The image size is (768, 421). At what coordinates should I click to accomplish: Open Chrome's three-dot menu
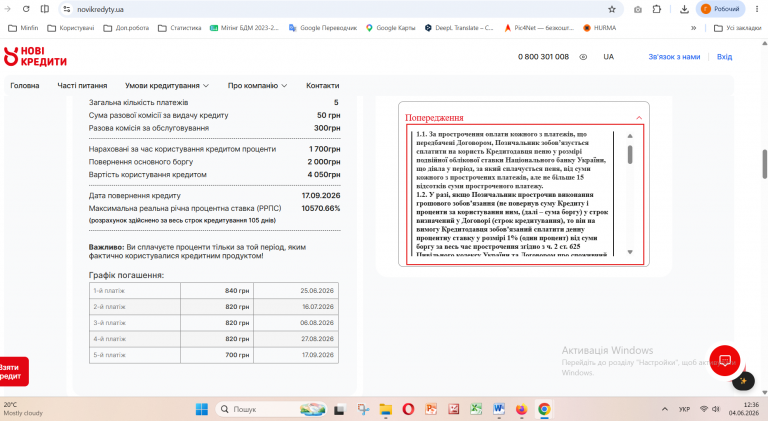click(x=757, y=9)
